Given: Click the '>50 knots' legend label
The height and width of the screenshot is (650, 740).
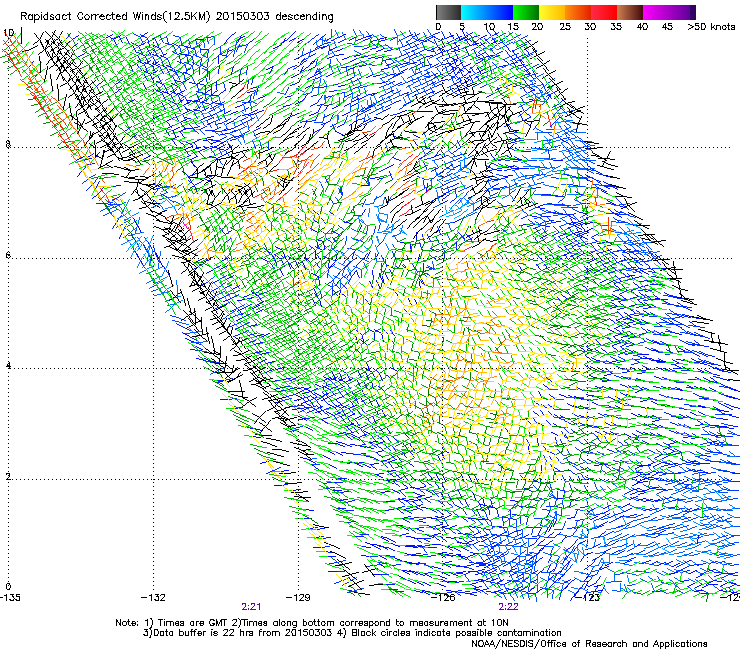Looking at the screenshot, I should 711,27.
